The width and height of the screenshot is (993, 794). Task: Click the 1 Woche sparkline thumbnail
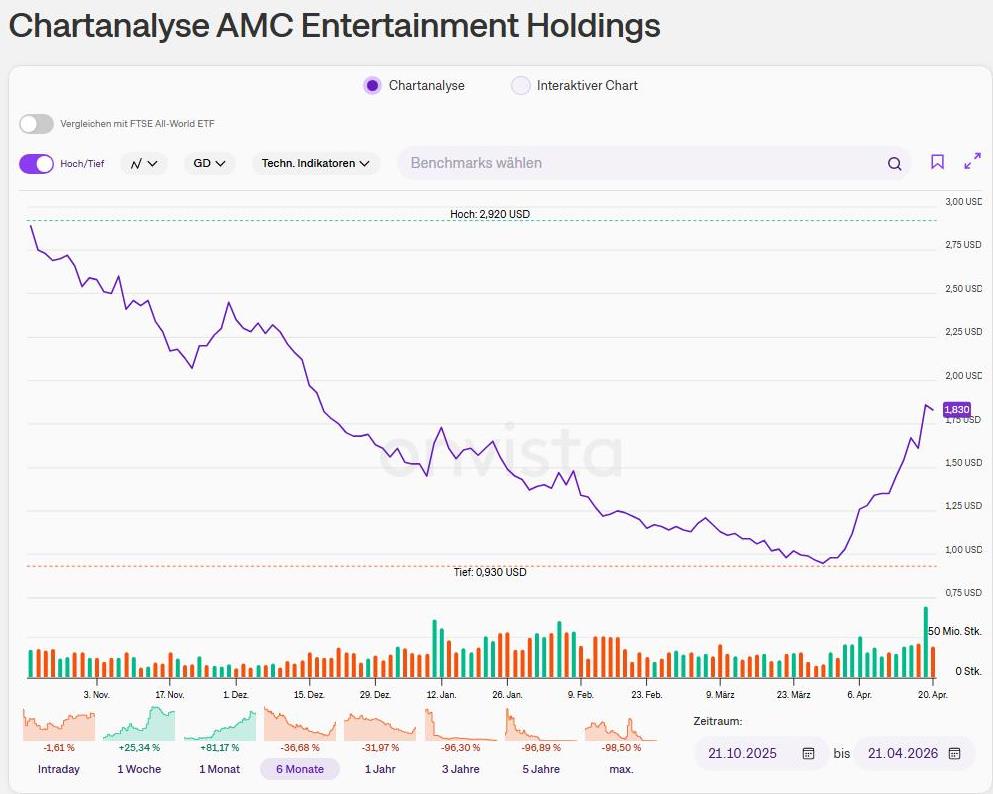pos(139,722)
